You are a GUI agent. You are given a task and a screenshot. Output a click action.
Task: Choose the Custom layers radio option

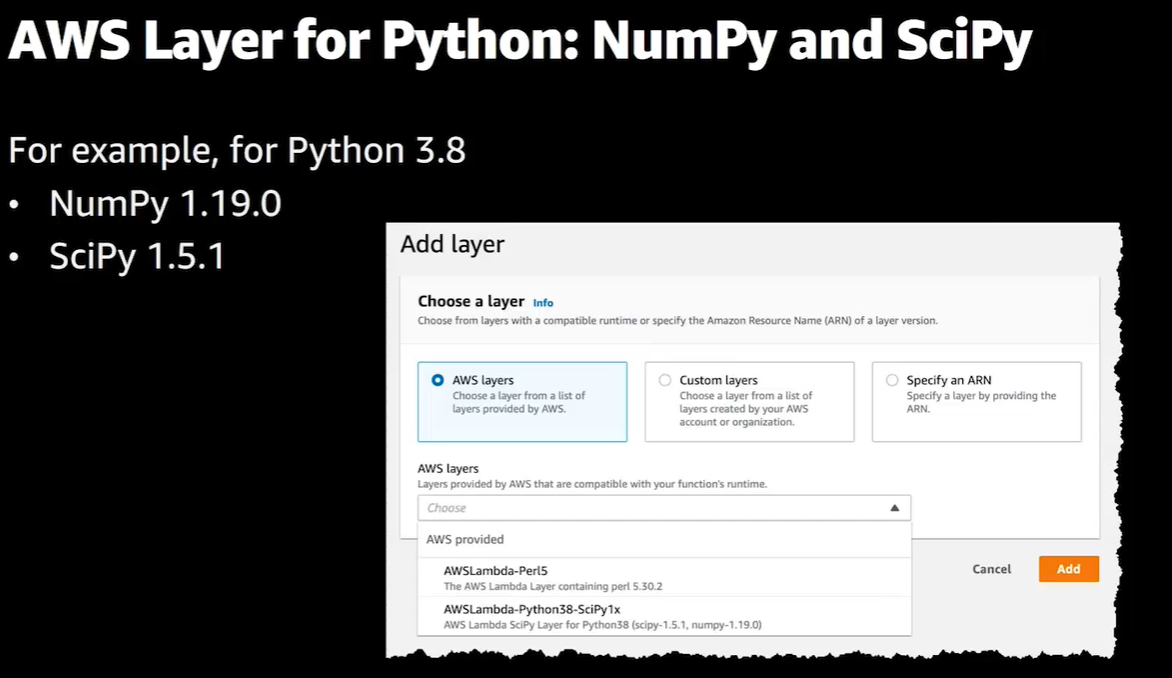tap(665, 380)
